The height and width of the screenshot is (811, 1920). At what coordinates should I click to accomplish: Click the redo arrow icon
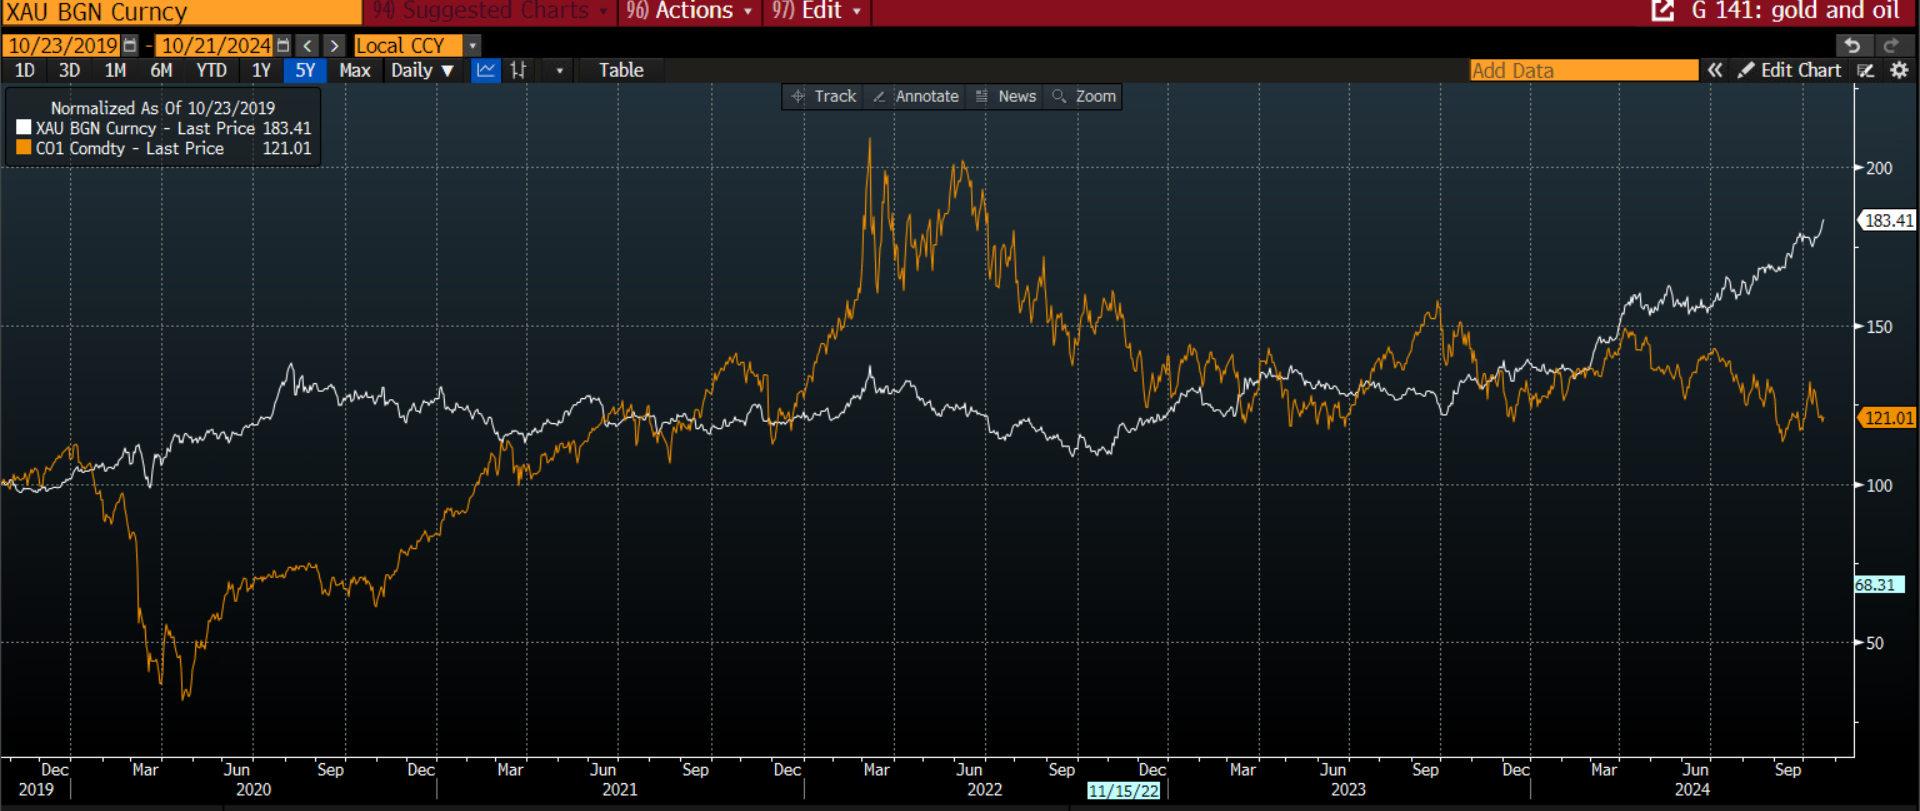[x=1890, y=46]
